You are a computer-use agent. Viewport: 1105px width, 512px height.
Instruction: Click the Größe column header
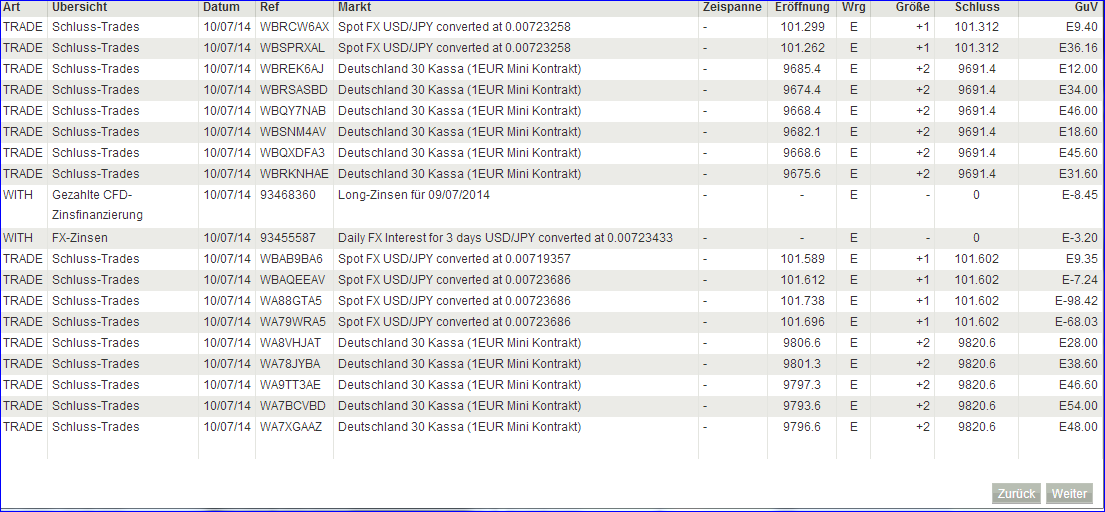pyautogui.click(x=913, y=7)
